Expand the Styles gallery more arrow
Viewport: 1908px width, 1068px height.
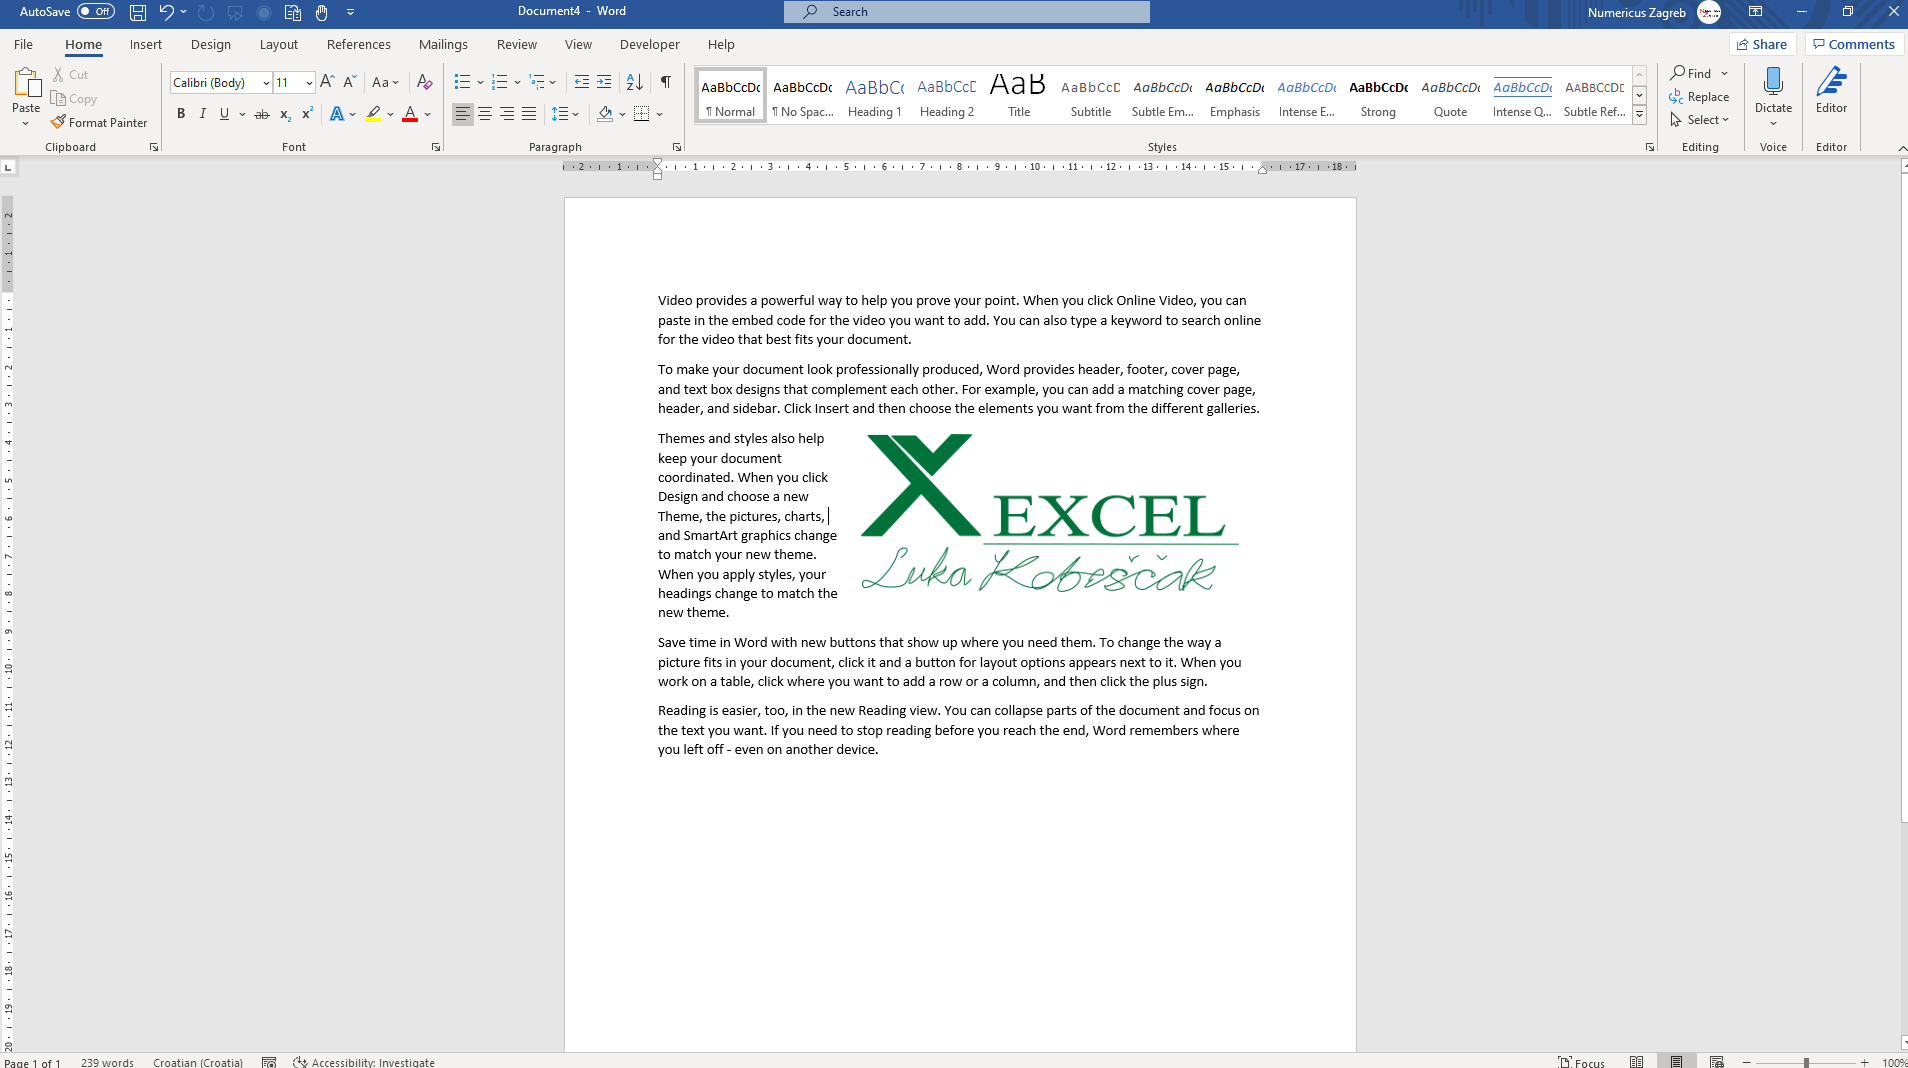[1639, 115]
